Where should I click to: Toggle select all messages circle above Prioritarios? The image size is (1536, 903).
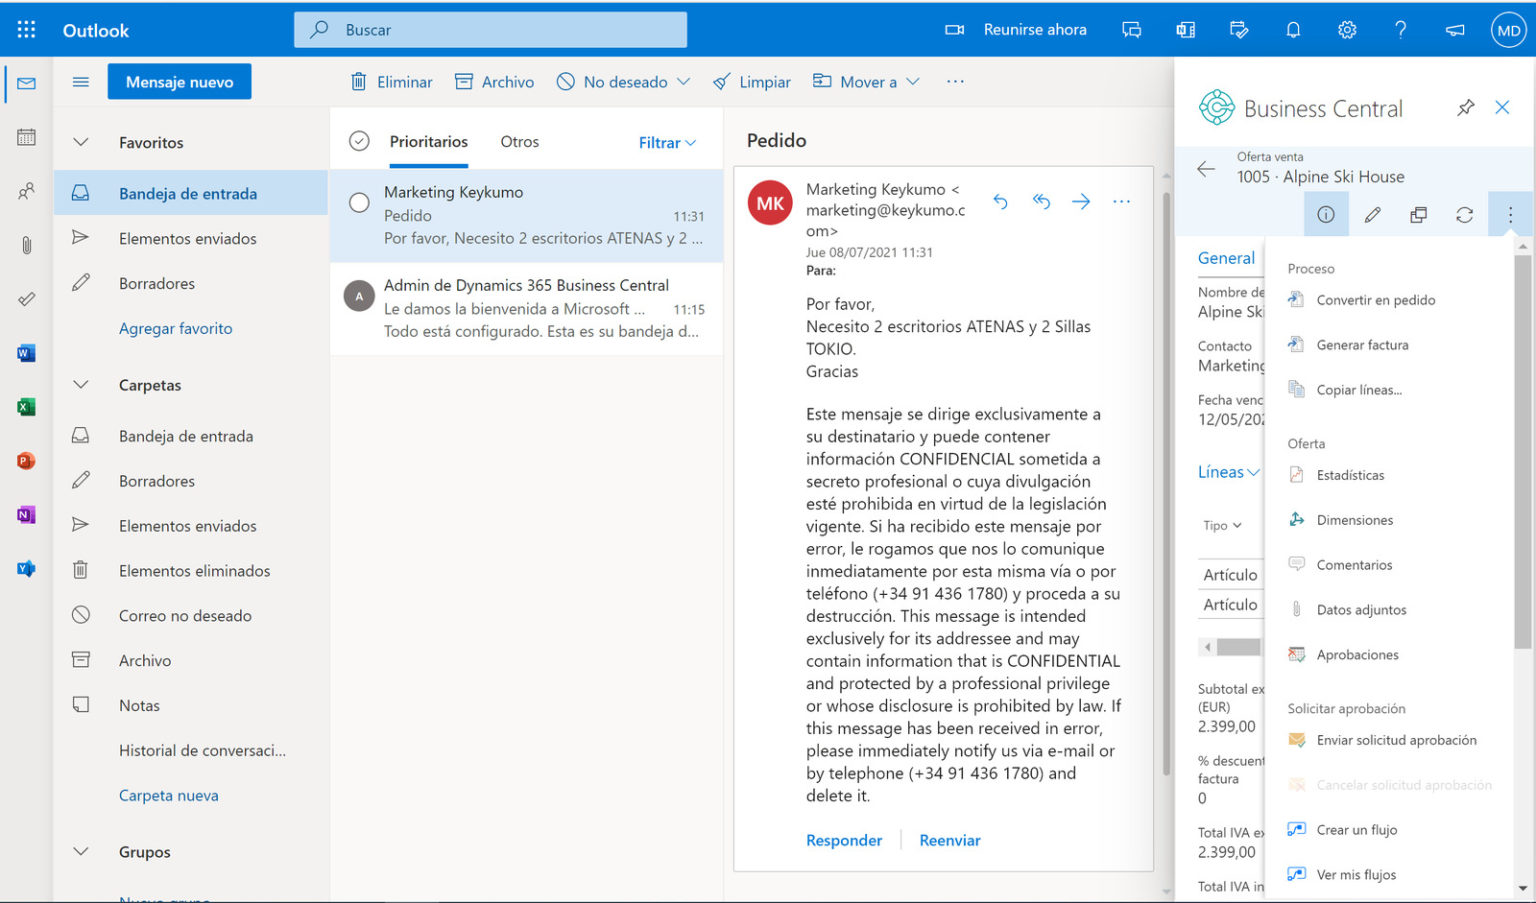pyautogui.click(x=359, y=141)
